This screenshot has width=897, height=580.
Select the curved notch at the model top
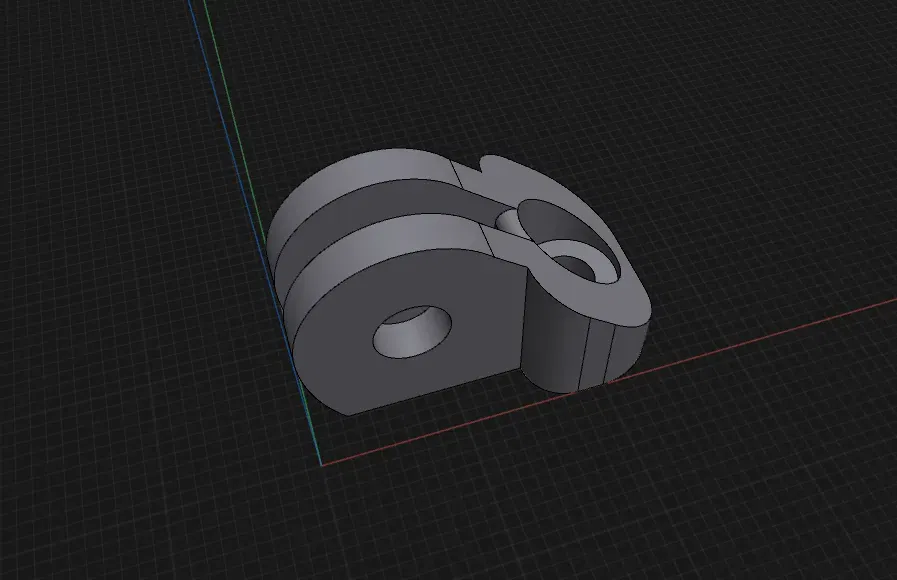click(x=480, y=165)
